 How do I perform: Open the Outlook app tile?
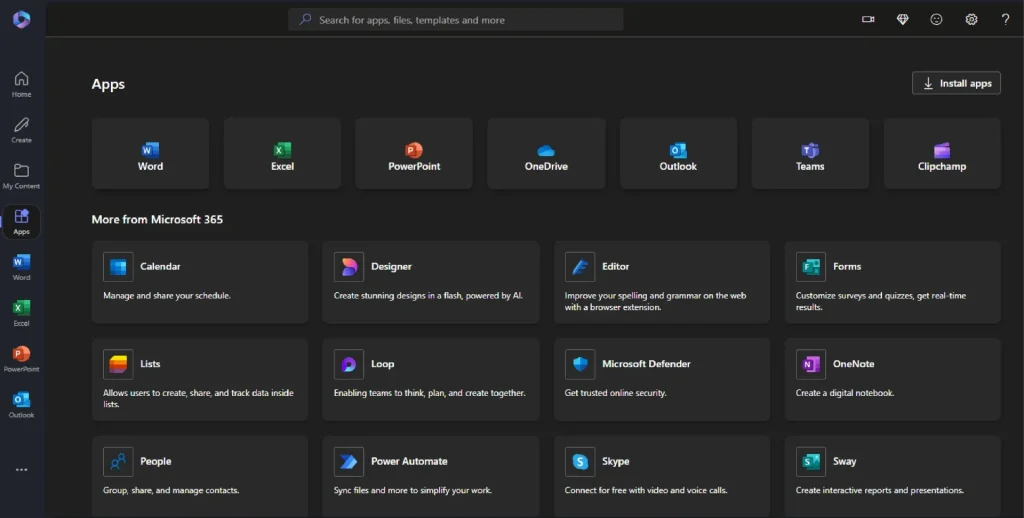point(678,154)
